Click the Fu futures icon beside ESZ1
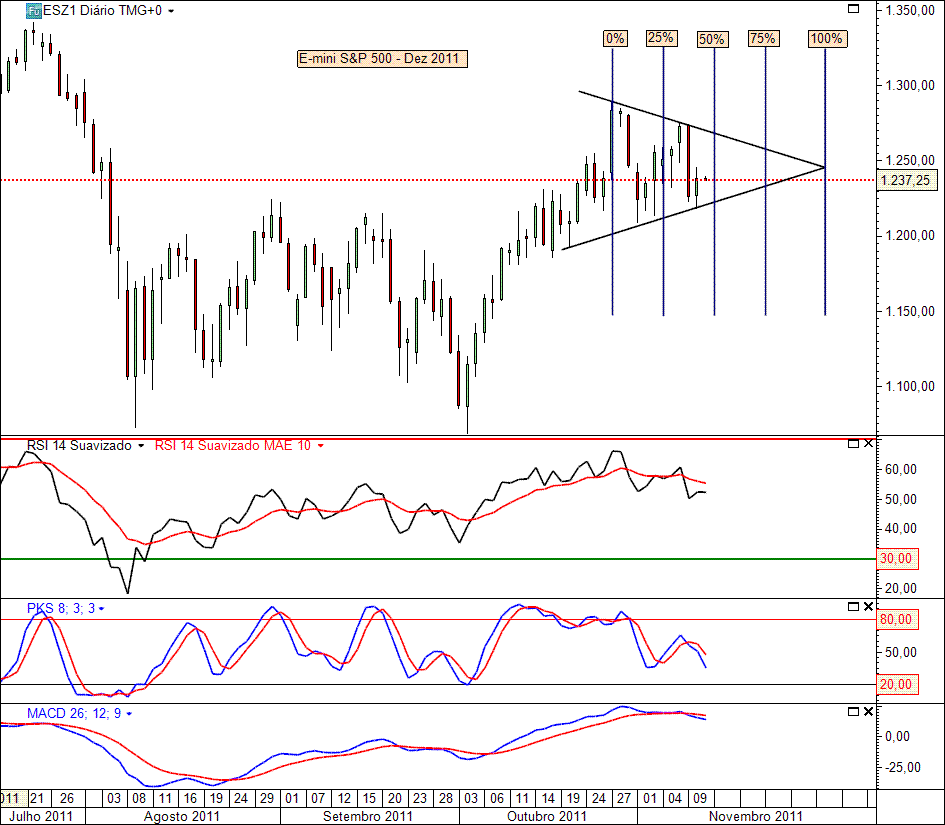The width and height of the screenshot is (945, 825). [34, 10]
